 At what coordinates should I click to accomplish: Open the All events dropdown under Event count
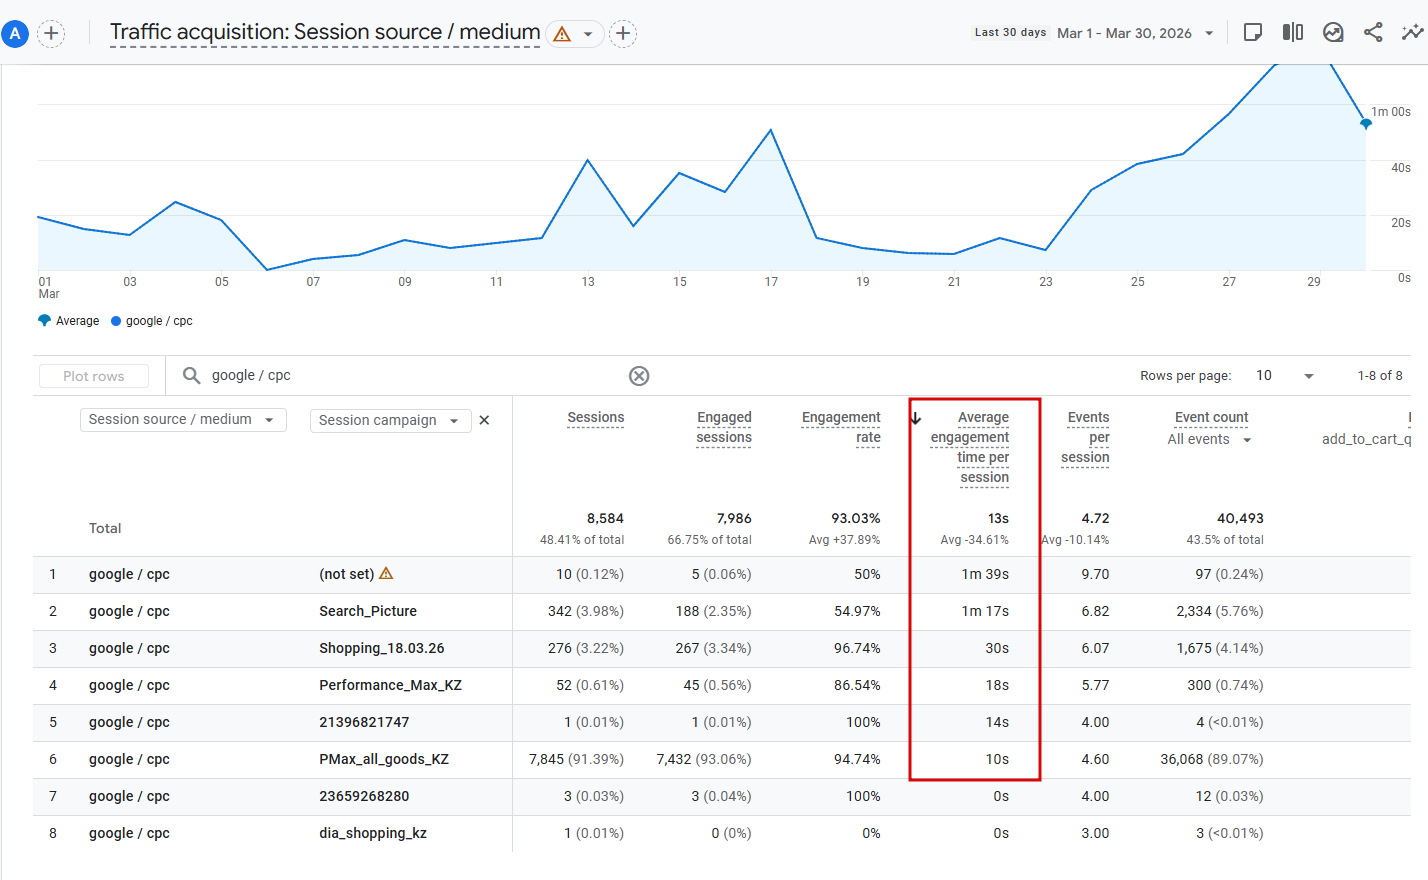point(1209,440)
